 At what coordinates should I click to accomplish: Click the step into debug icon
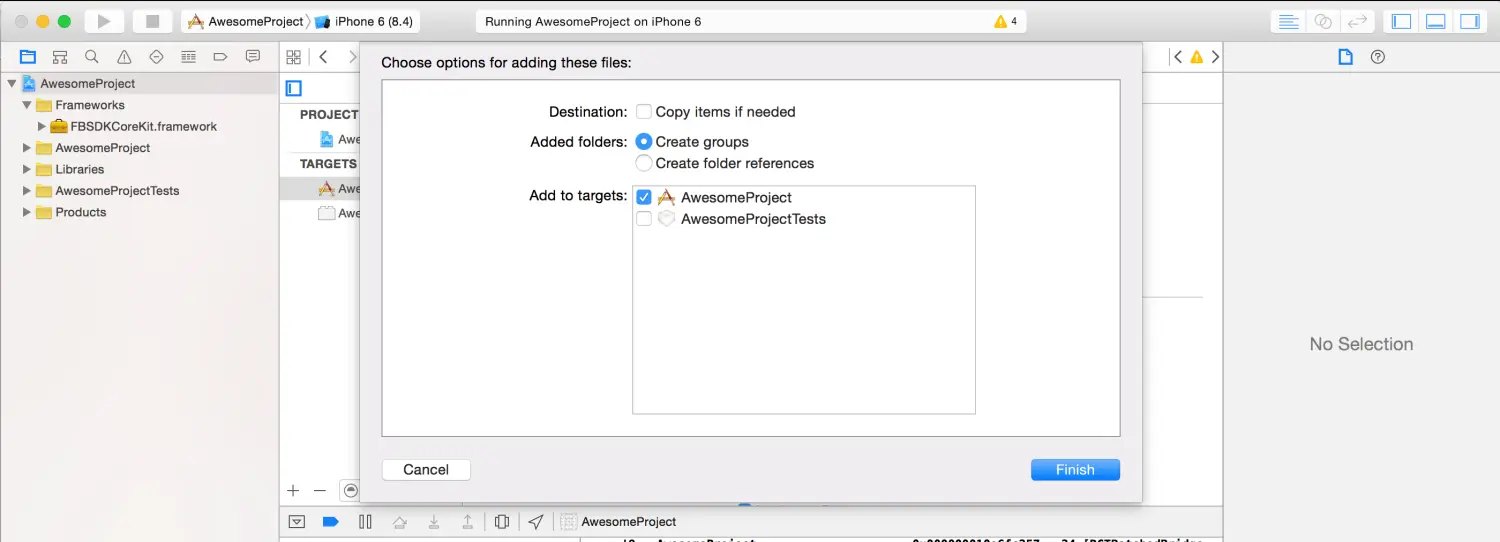click(x=434, y=522)
